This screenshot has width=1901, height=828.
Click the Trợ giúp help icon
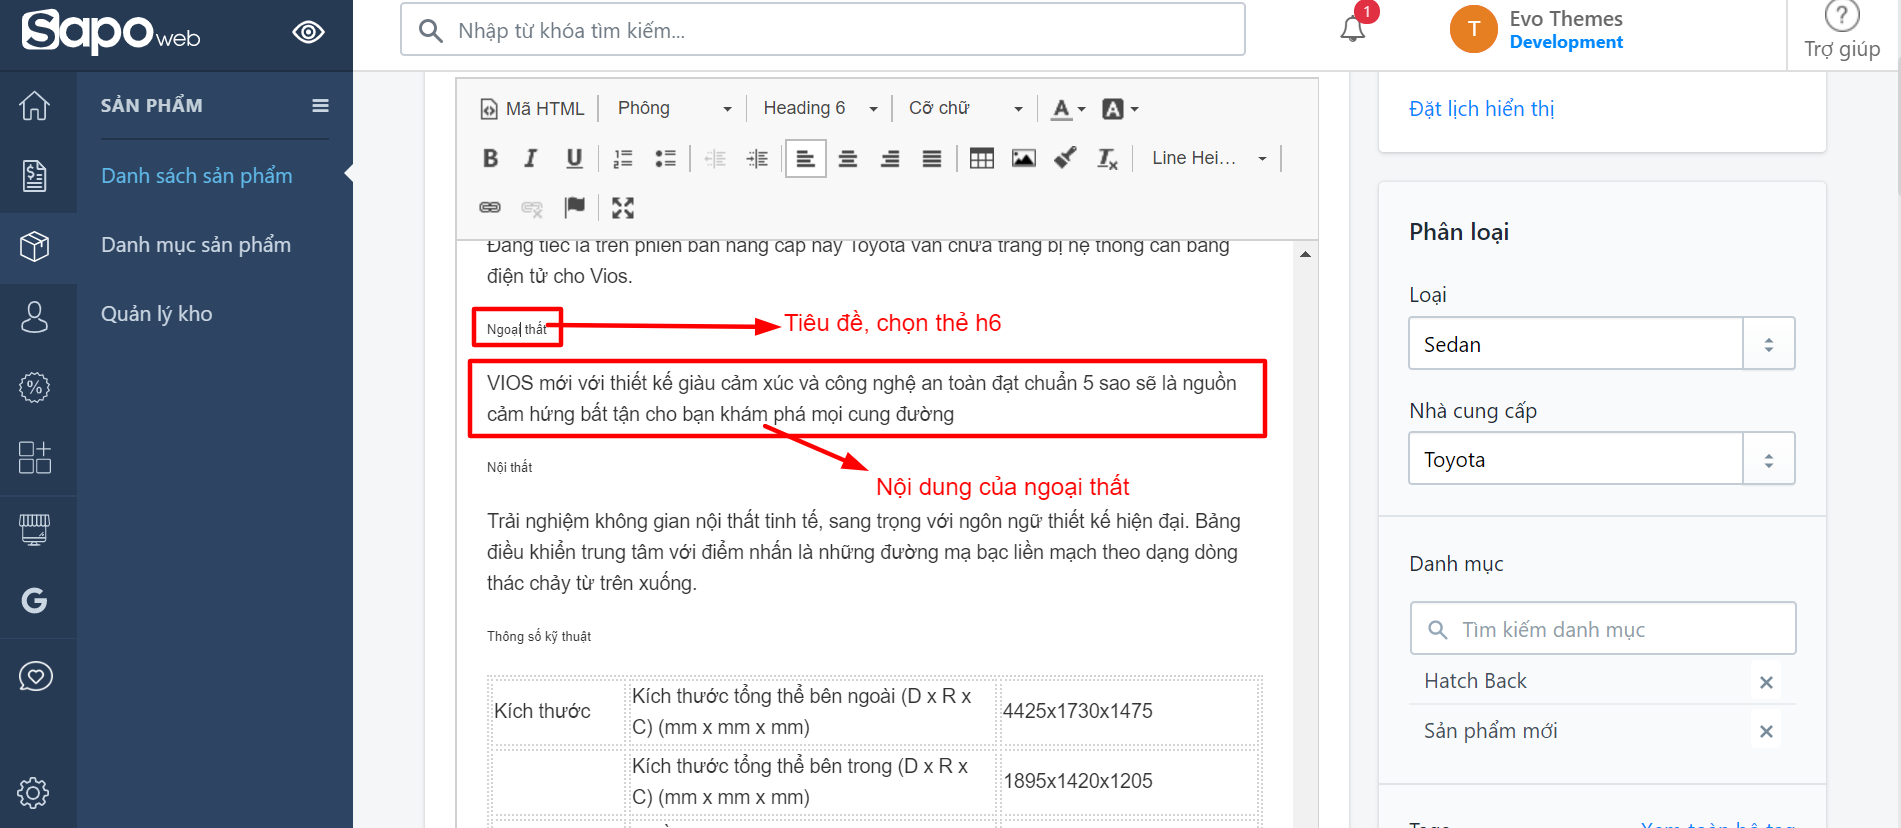click(1842, 31)
